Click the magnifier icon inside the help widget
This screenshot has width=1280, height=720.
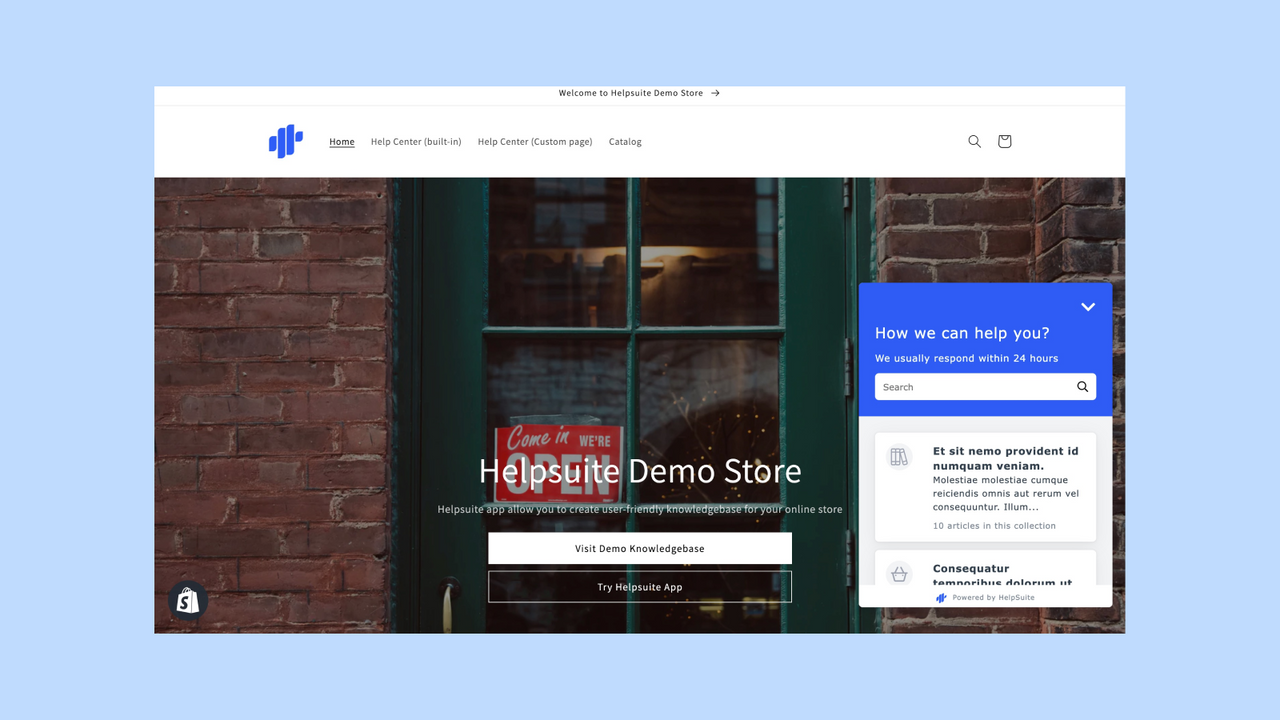point(1081,386)
